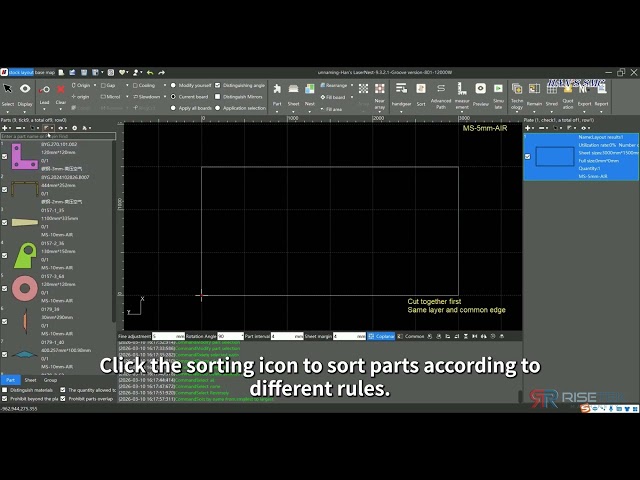Open the Gap dropdown arrow
The width and height of the screenshot is (640, 480).
pos(127,85)
